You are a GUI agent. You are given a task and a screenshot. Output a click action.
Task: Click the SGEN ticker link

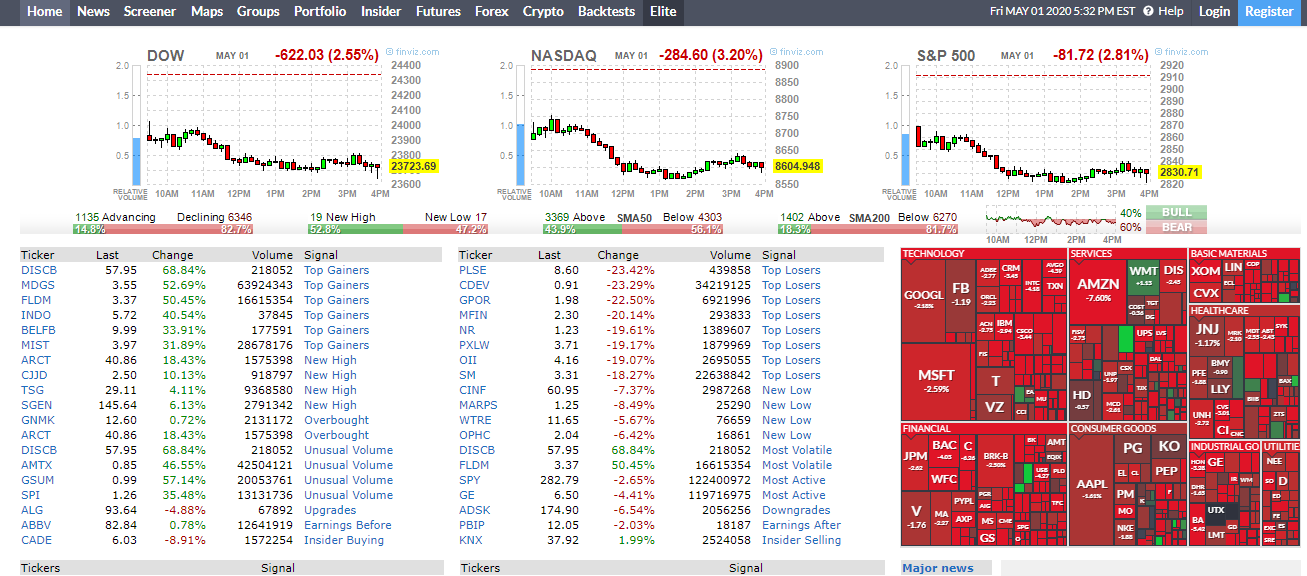(37, 405)
